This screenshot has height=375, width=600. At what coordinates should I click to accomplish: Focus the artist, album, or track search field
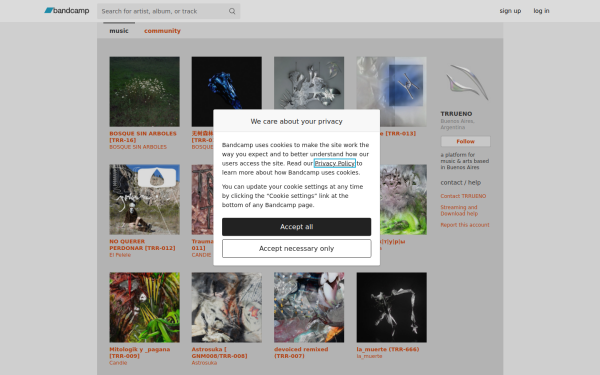pos(168,11)
